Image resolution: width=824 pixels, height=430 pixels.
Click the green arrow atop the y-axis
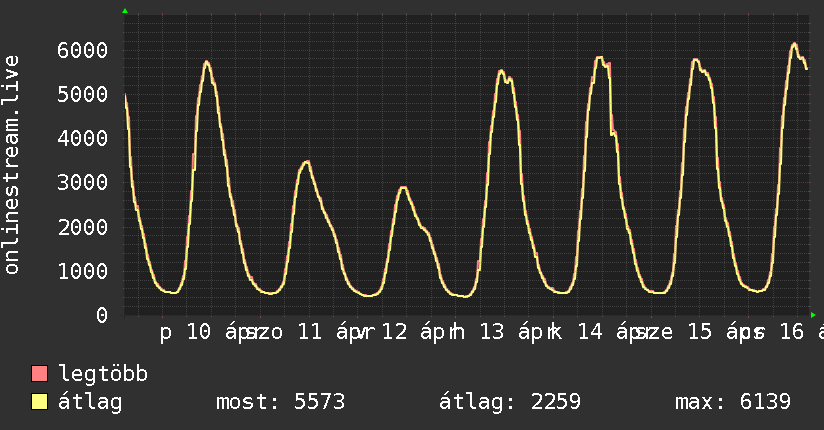125,11
